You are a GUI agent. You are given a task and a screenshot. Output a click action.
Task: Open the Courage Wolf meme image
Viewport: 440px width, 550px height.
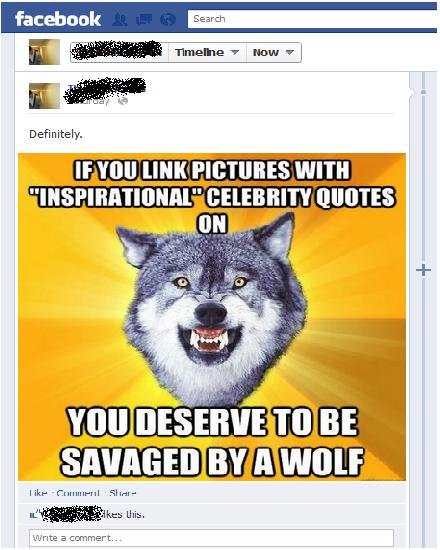(x=212, y=317)
